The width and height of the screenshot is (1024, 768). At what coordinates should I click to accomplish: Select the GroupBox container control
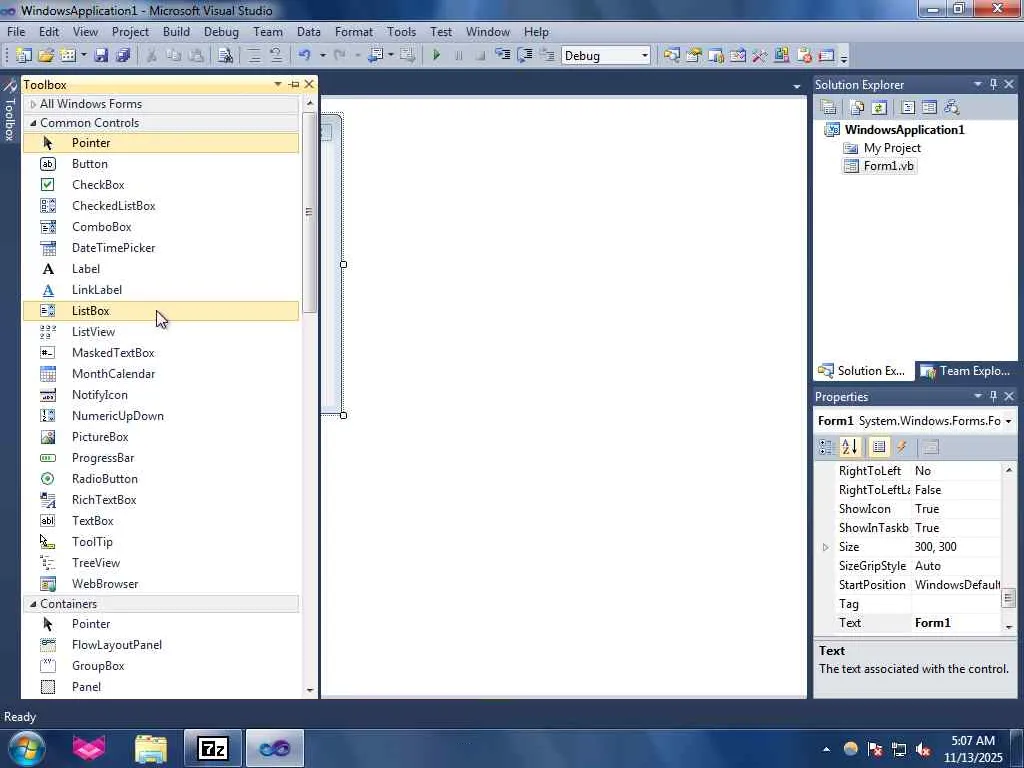[x=161, y=665]
